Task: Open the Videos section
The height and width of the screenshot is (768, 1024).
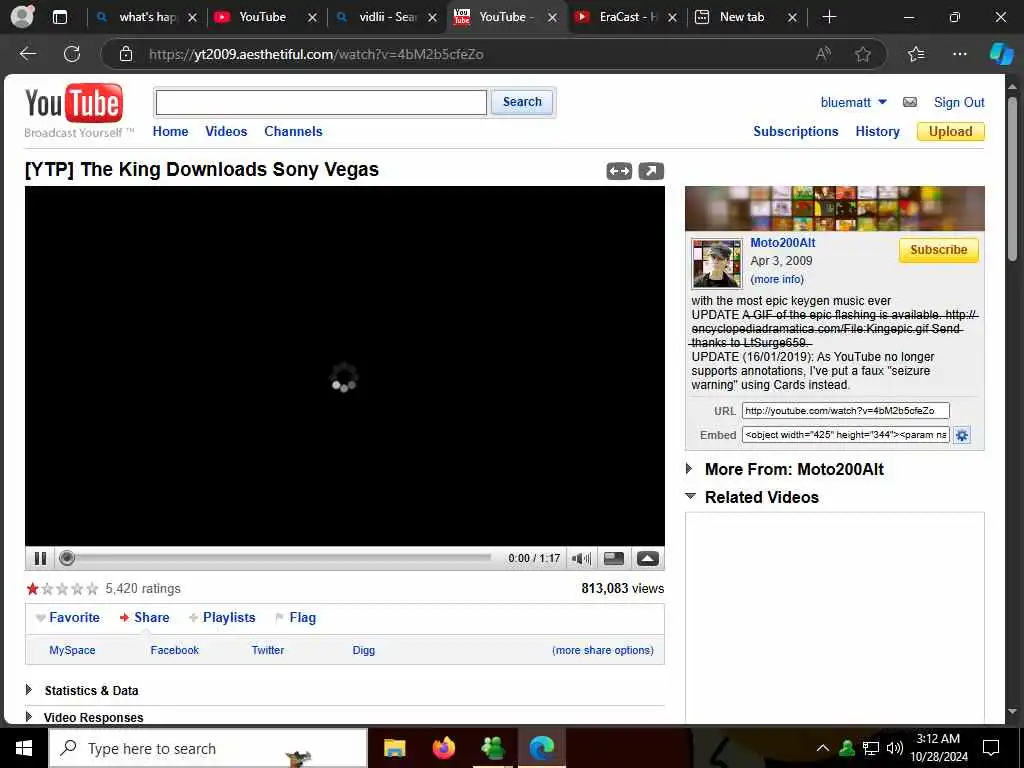Action: [226, 131]
